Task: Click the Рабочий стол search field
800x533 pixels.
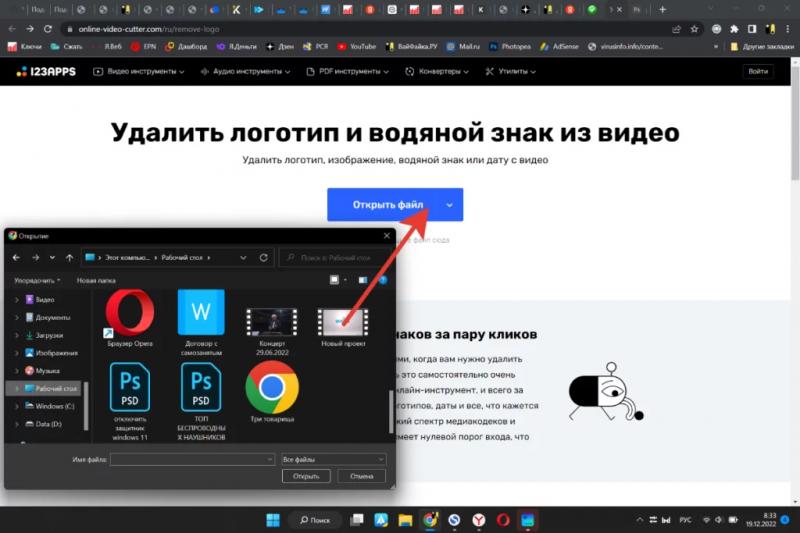Action: tap(335, 258)
